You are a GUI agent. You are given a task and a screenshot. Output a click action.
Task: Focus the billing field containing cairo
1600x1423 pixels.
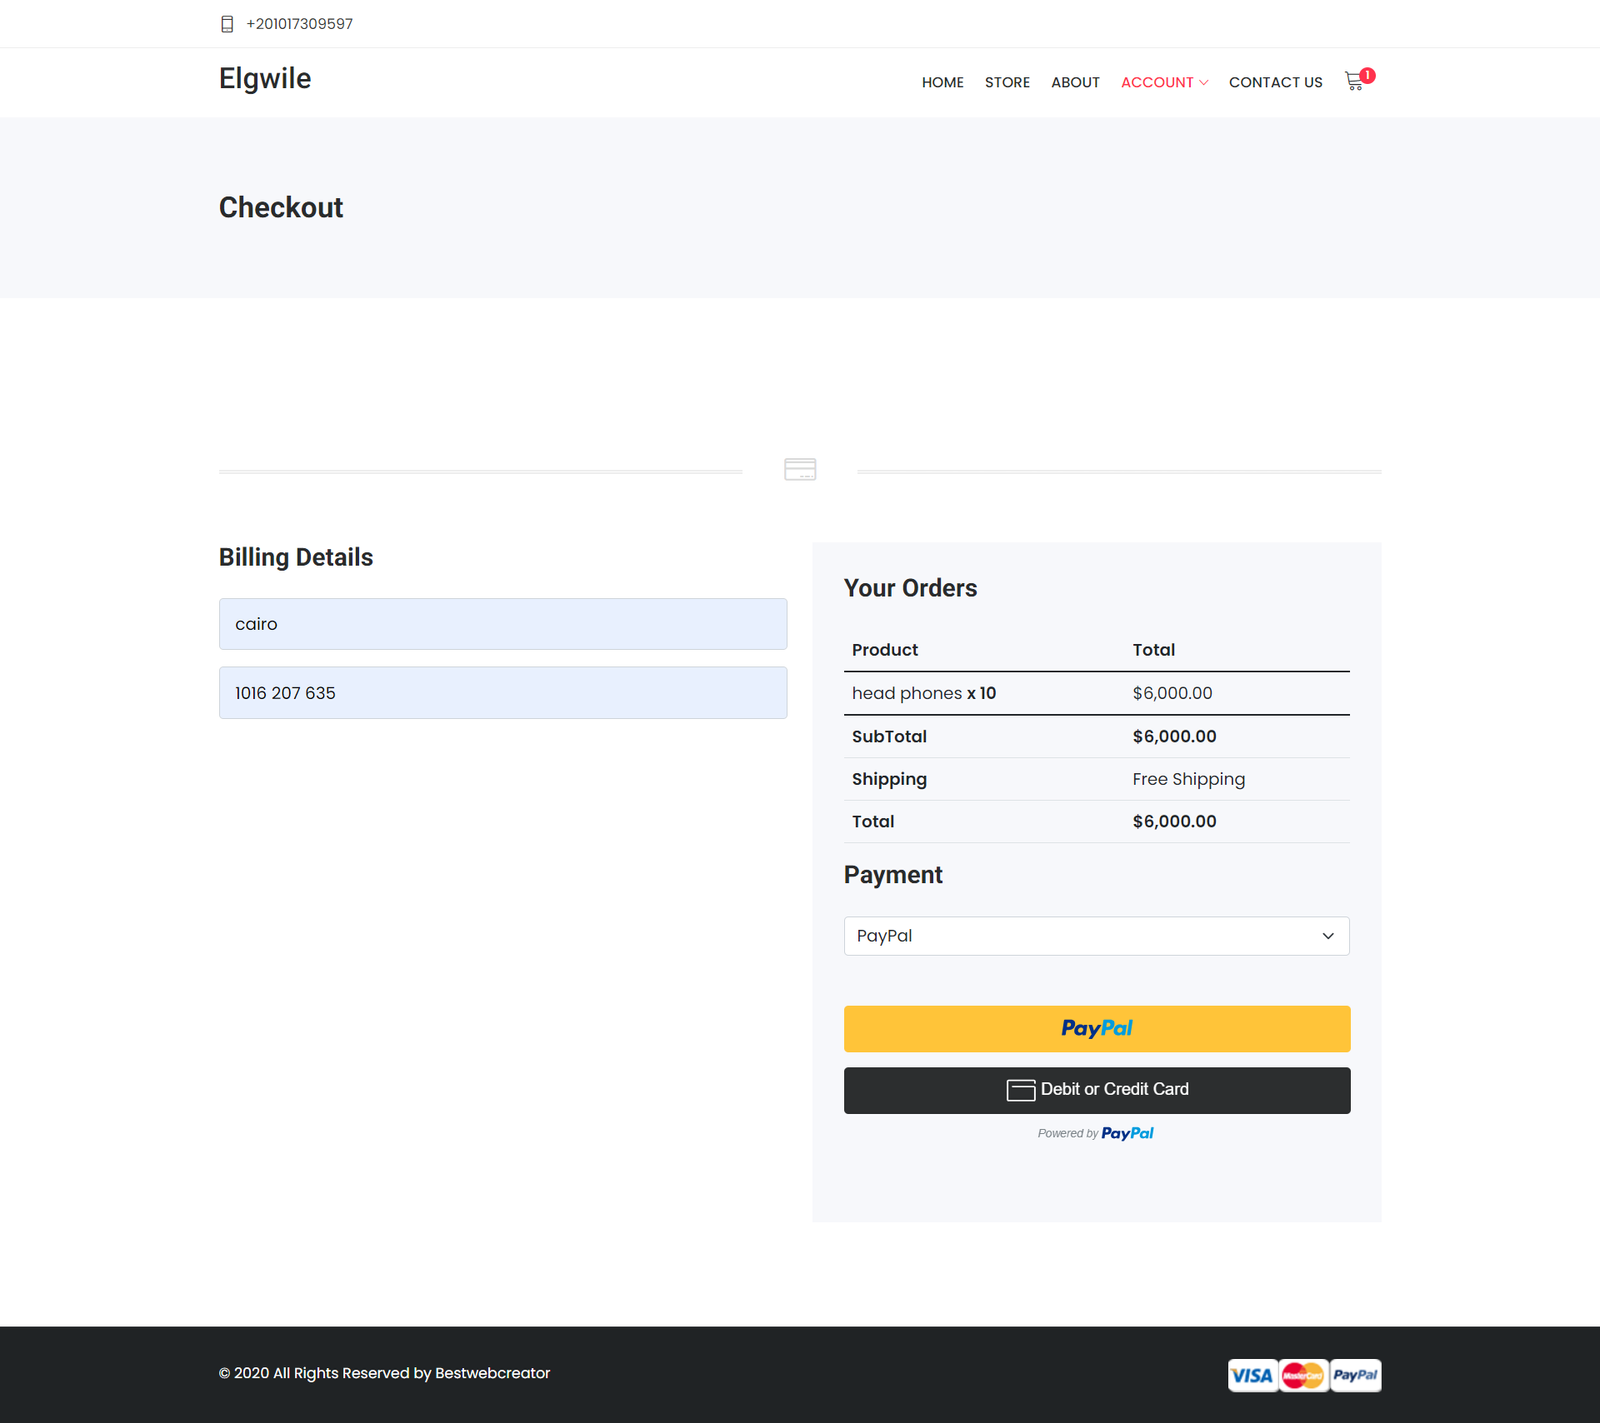(x=502, y=624)
